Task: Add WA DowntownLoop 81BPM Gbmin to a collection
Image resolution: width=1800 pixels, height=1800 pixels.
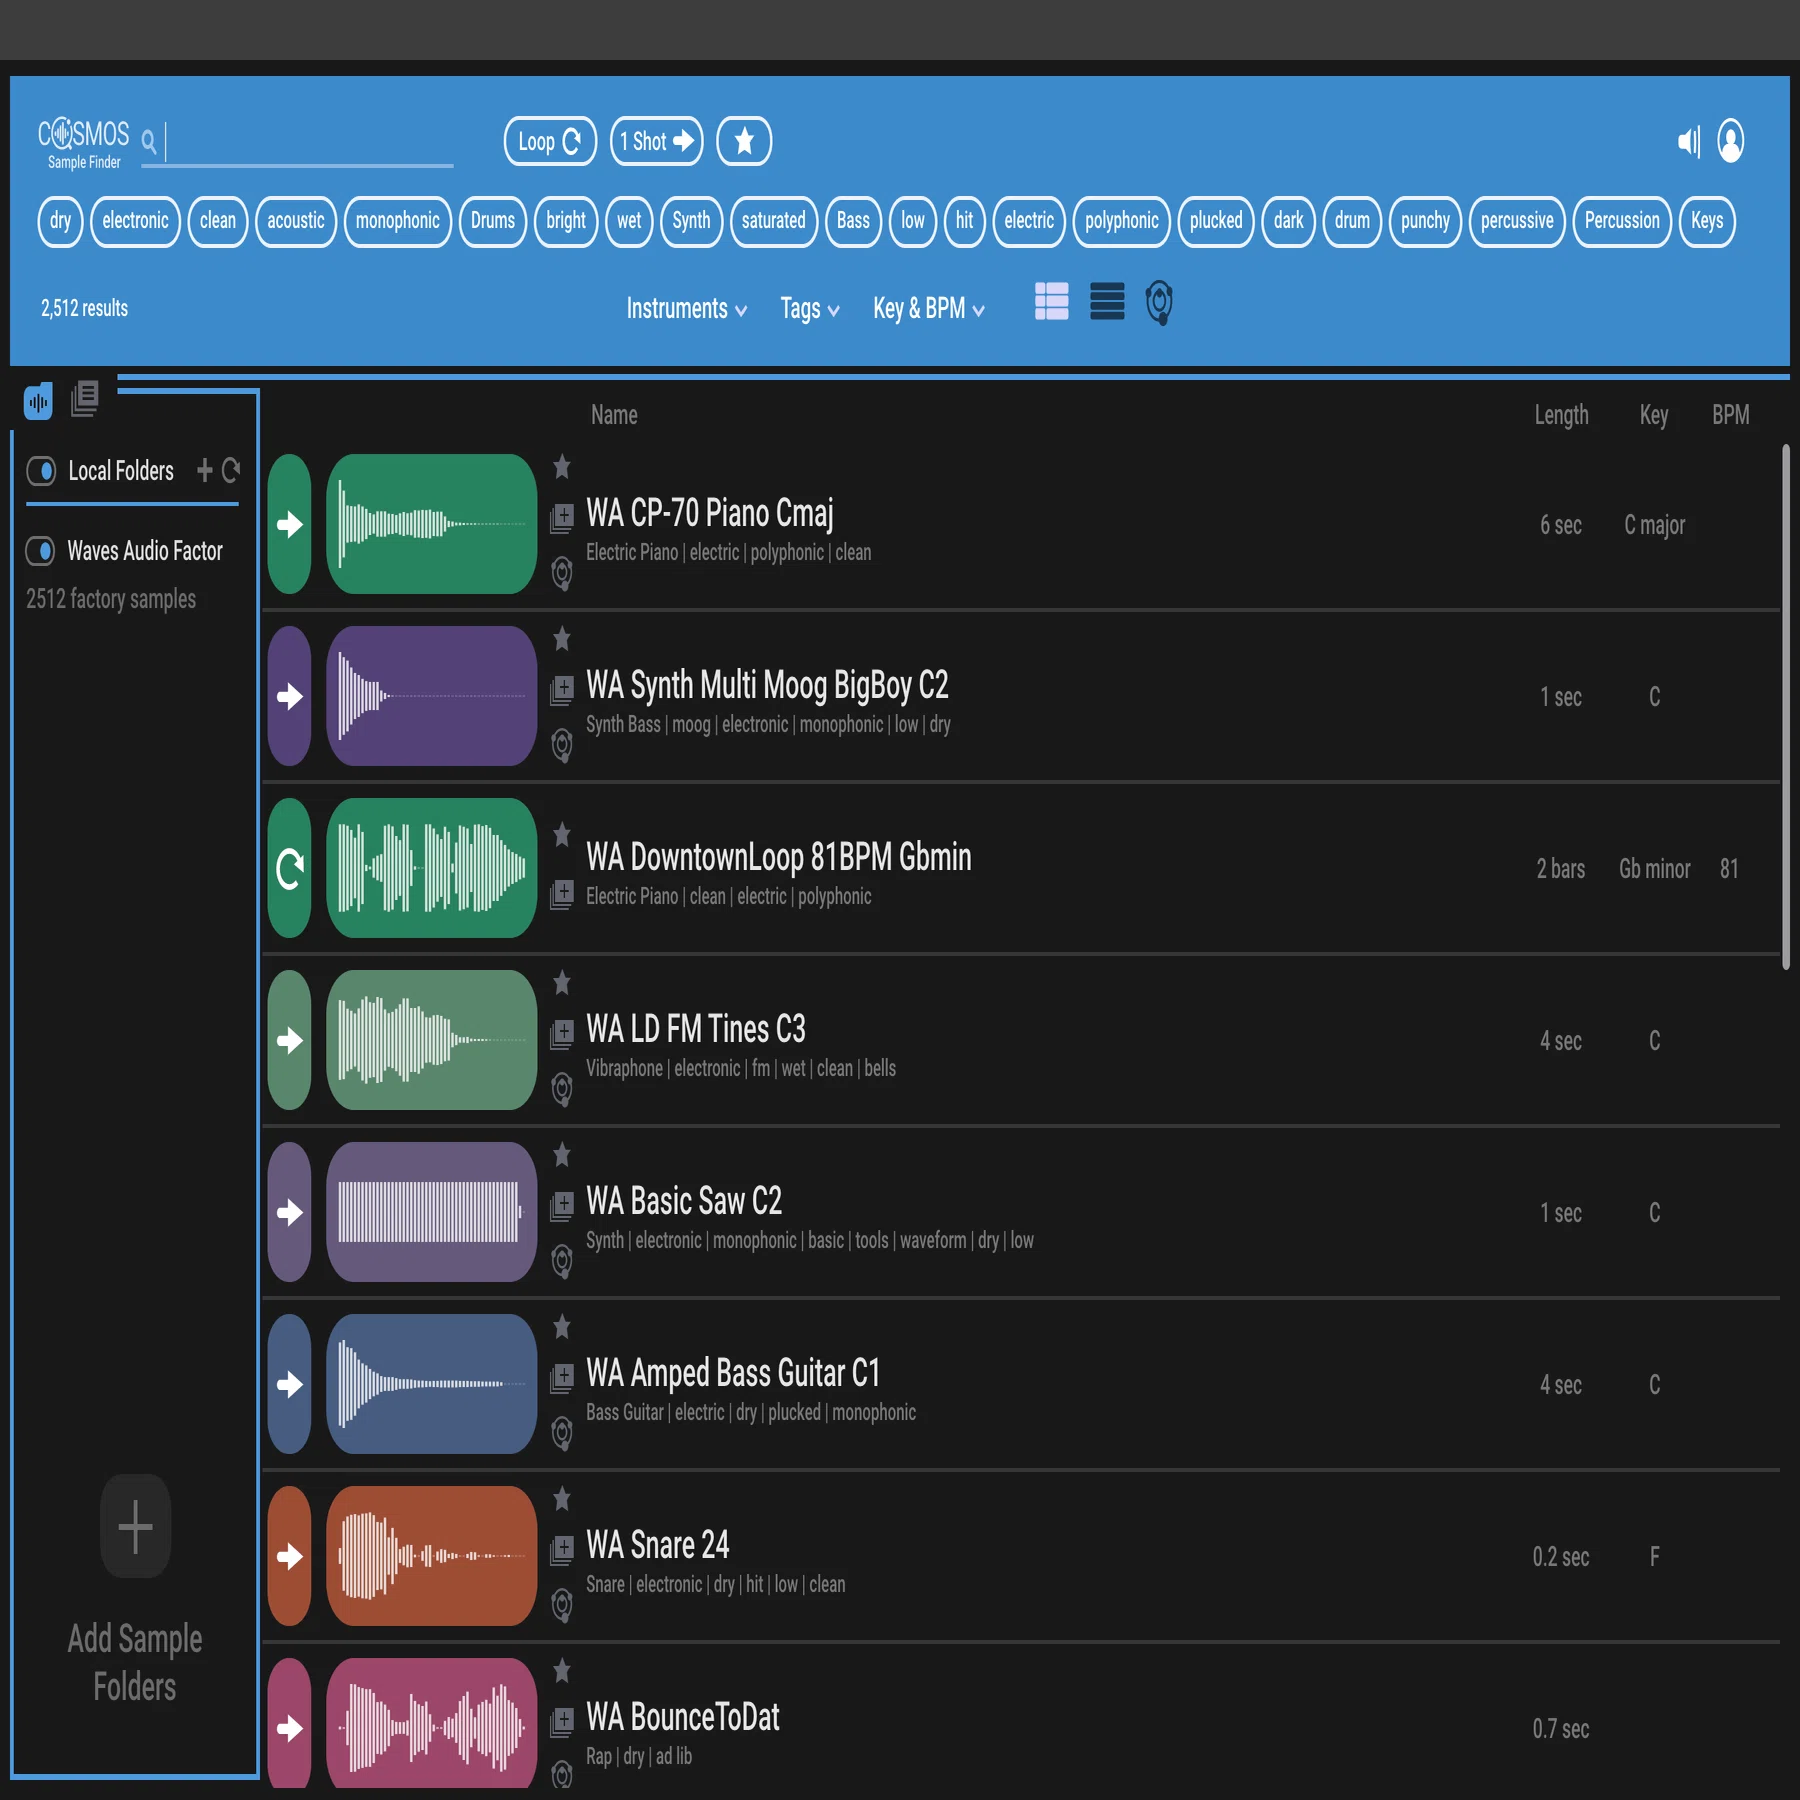Action: coord(562,894)
